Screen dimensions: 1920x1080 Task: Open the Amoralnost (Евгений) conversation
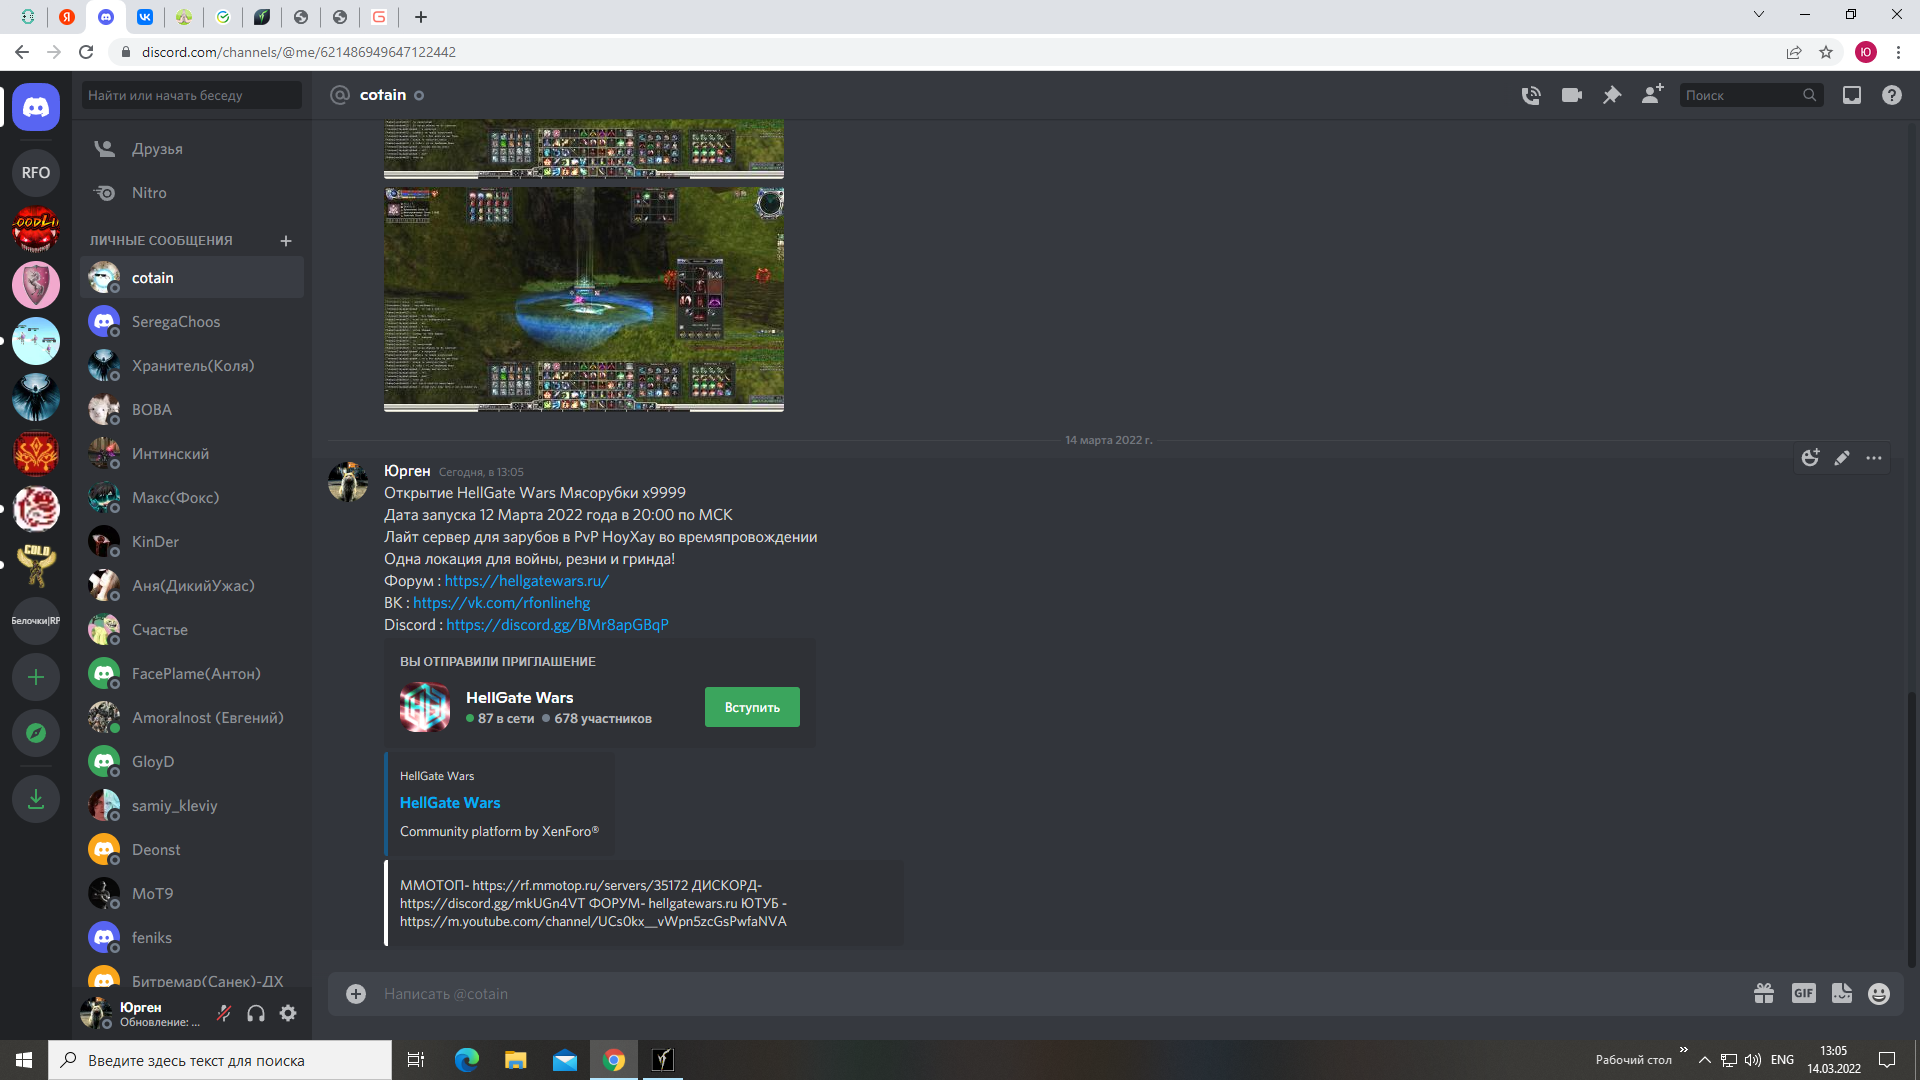point(192,718)
